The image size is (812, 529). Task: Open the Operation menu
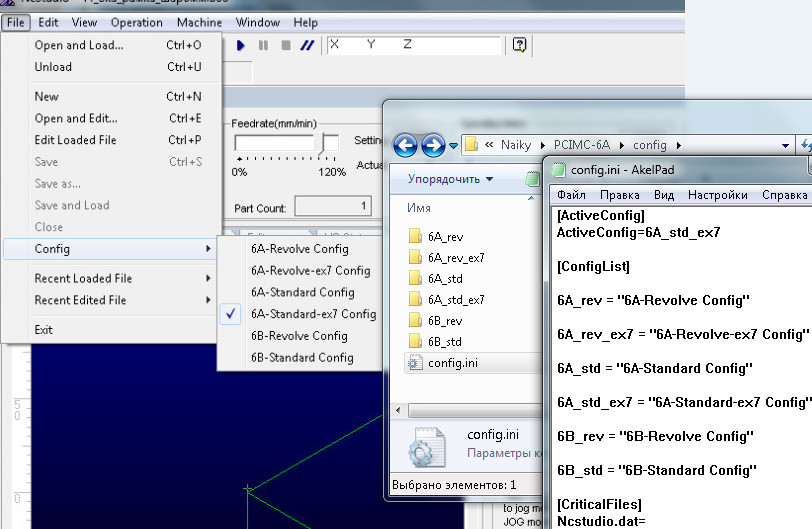(137, 23)
